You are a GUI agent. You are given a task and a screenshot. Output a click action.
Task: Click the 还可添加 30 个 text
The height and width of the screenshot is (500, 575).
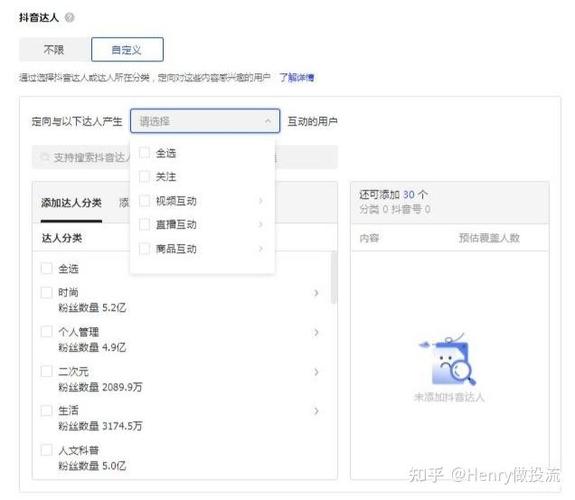pyautogui.click(x=393, y=194)
